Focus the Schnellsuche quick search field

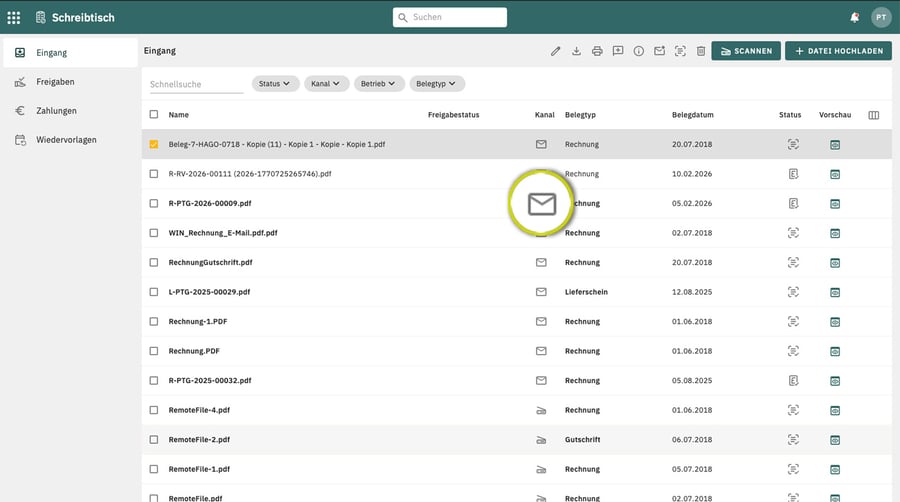click(196, 84)
